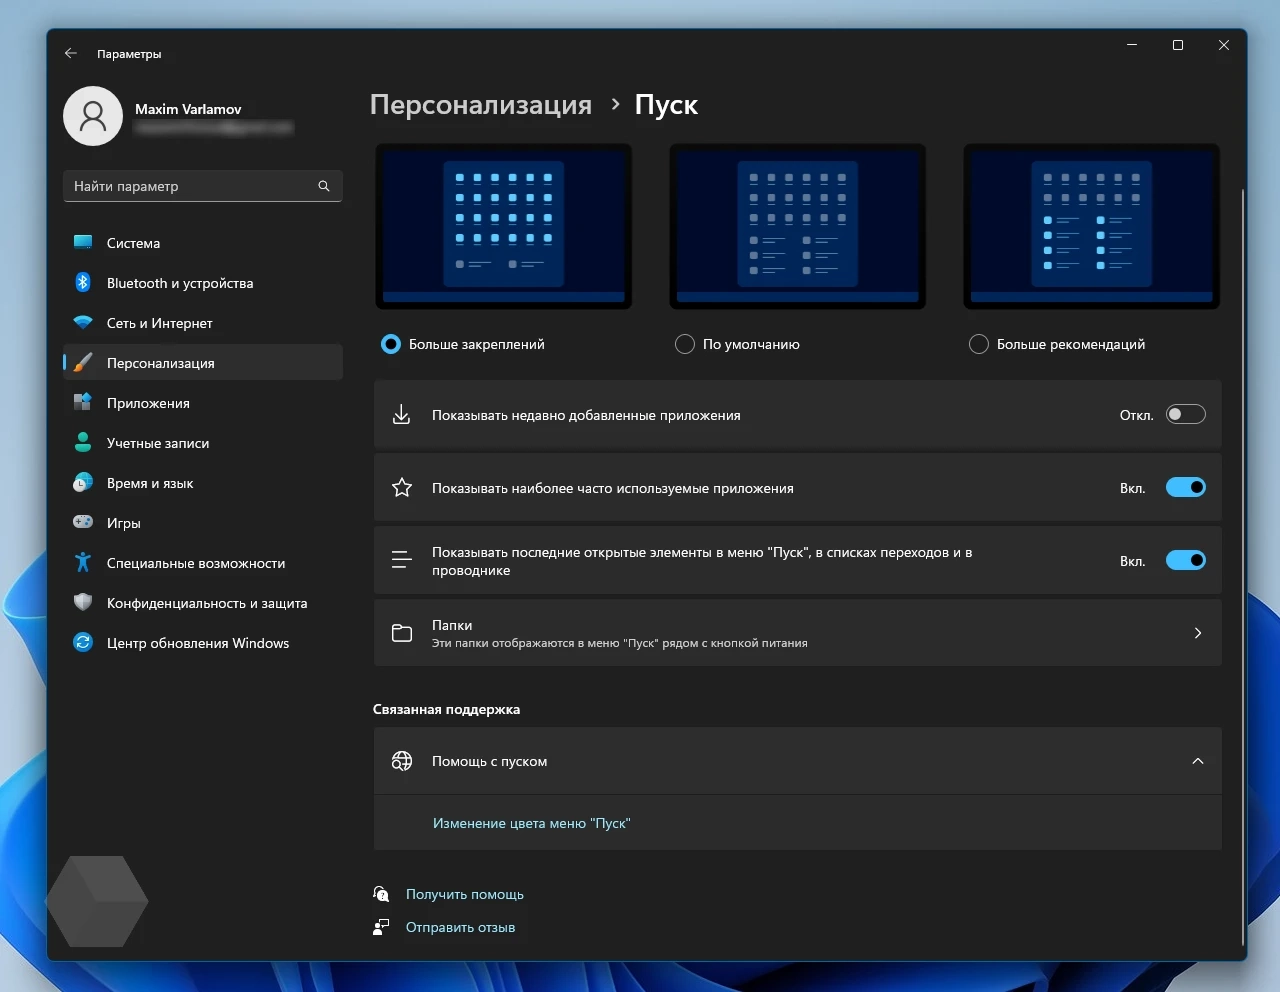The height and width of the screenshot is (992, 1280).
Task: Click the folder icon in Папки row
Action: [x=402, y=633]
